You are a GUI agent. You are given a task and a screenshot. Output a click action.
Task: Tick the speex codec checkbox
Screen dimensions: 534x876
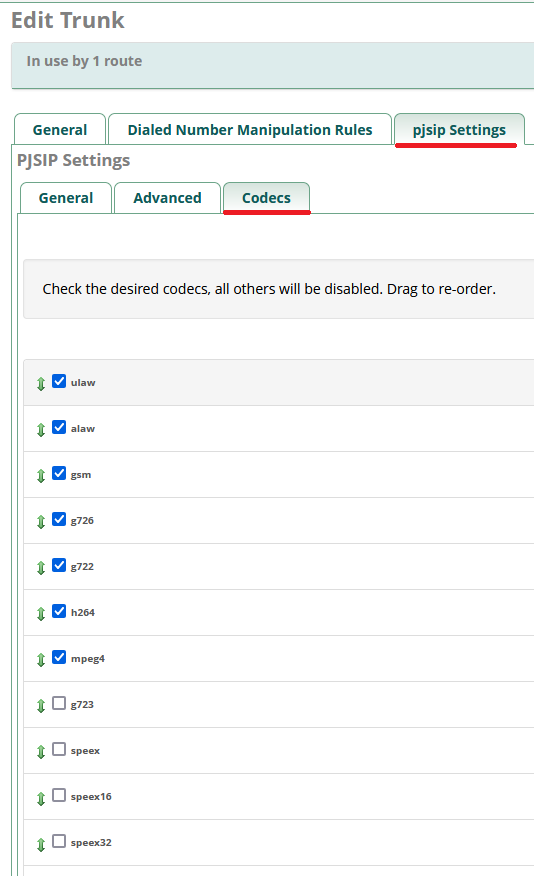(59, 749)
